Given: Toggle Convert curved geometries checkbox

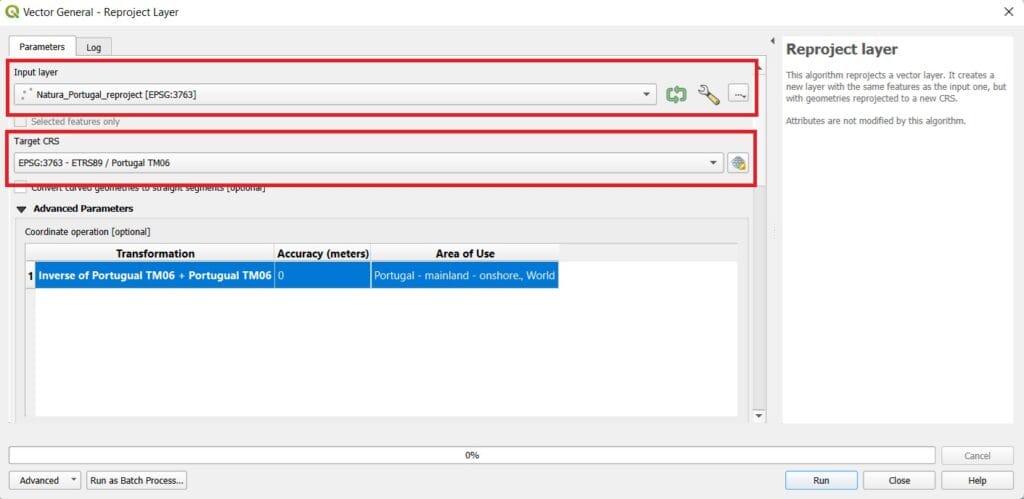Looking at the screenshot, I should click(x=21, y=187).
